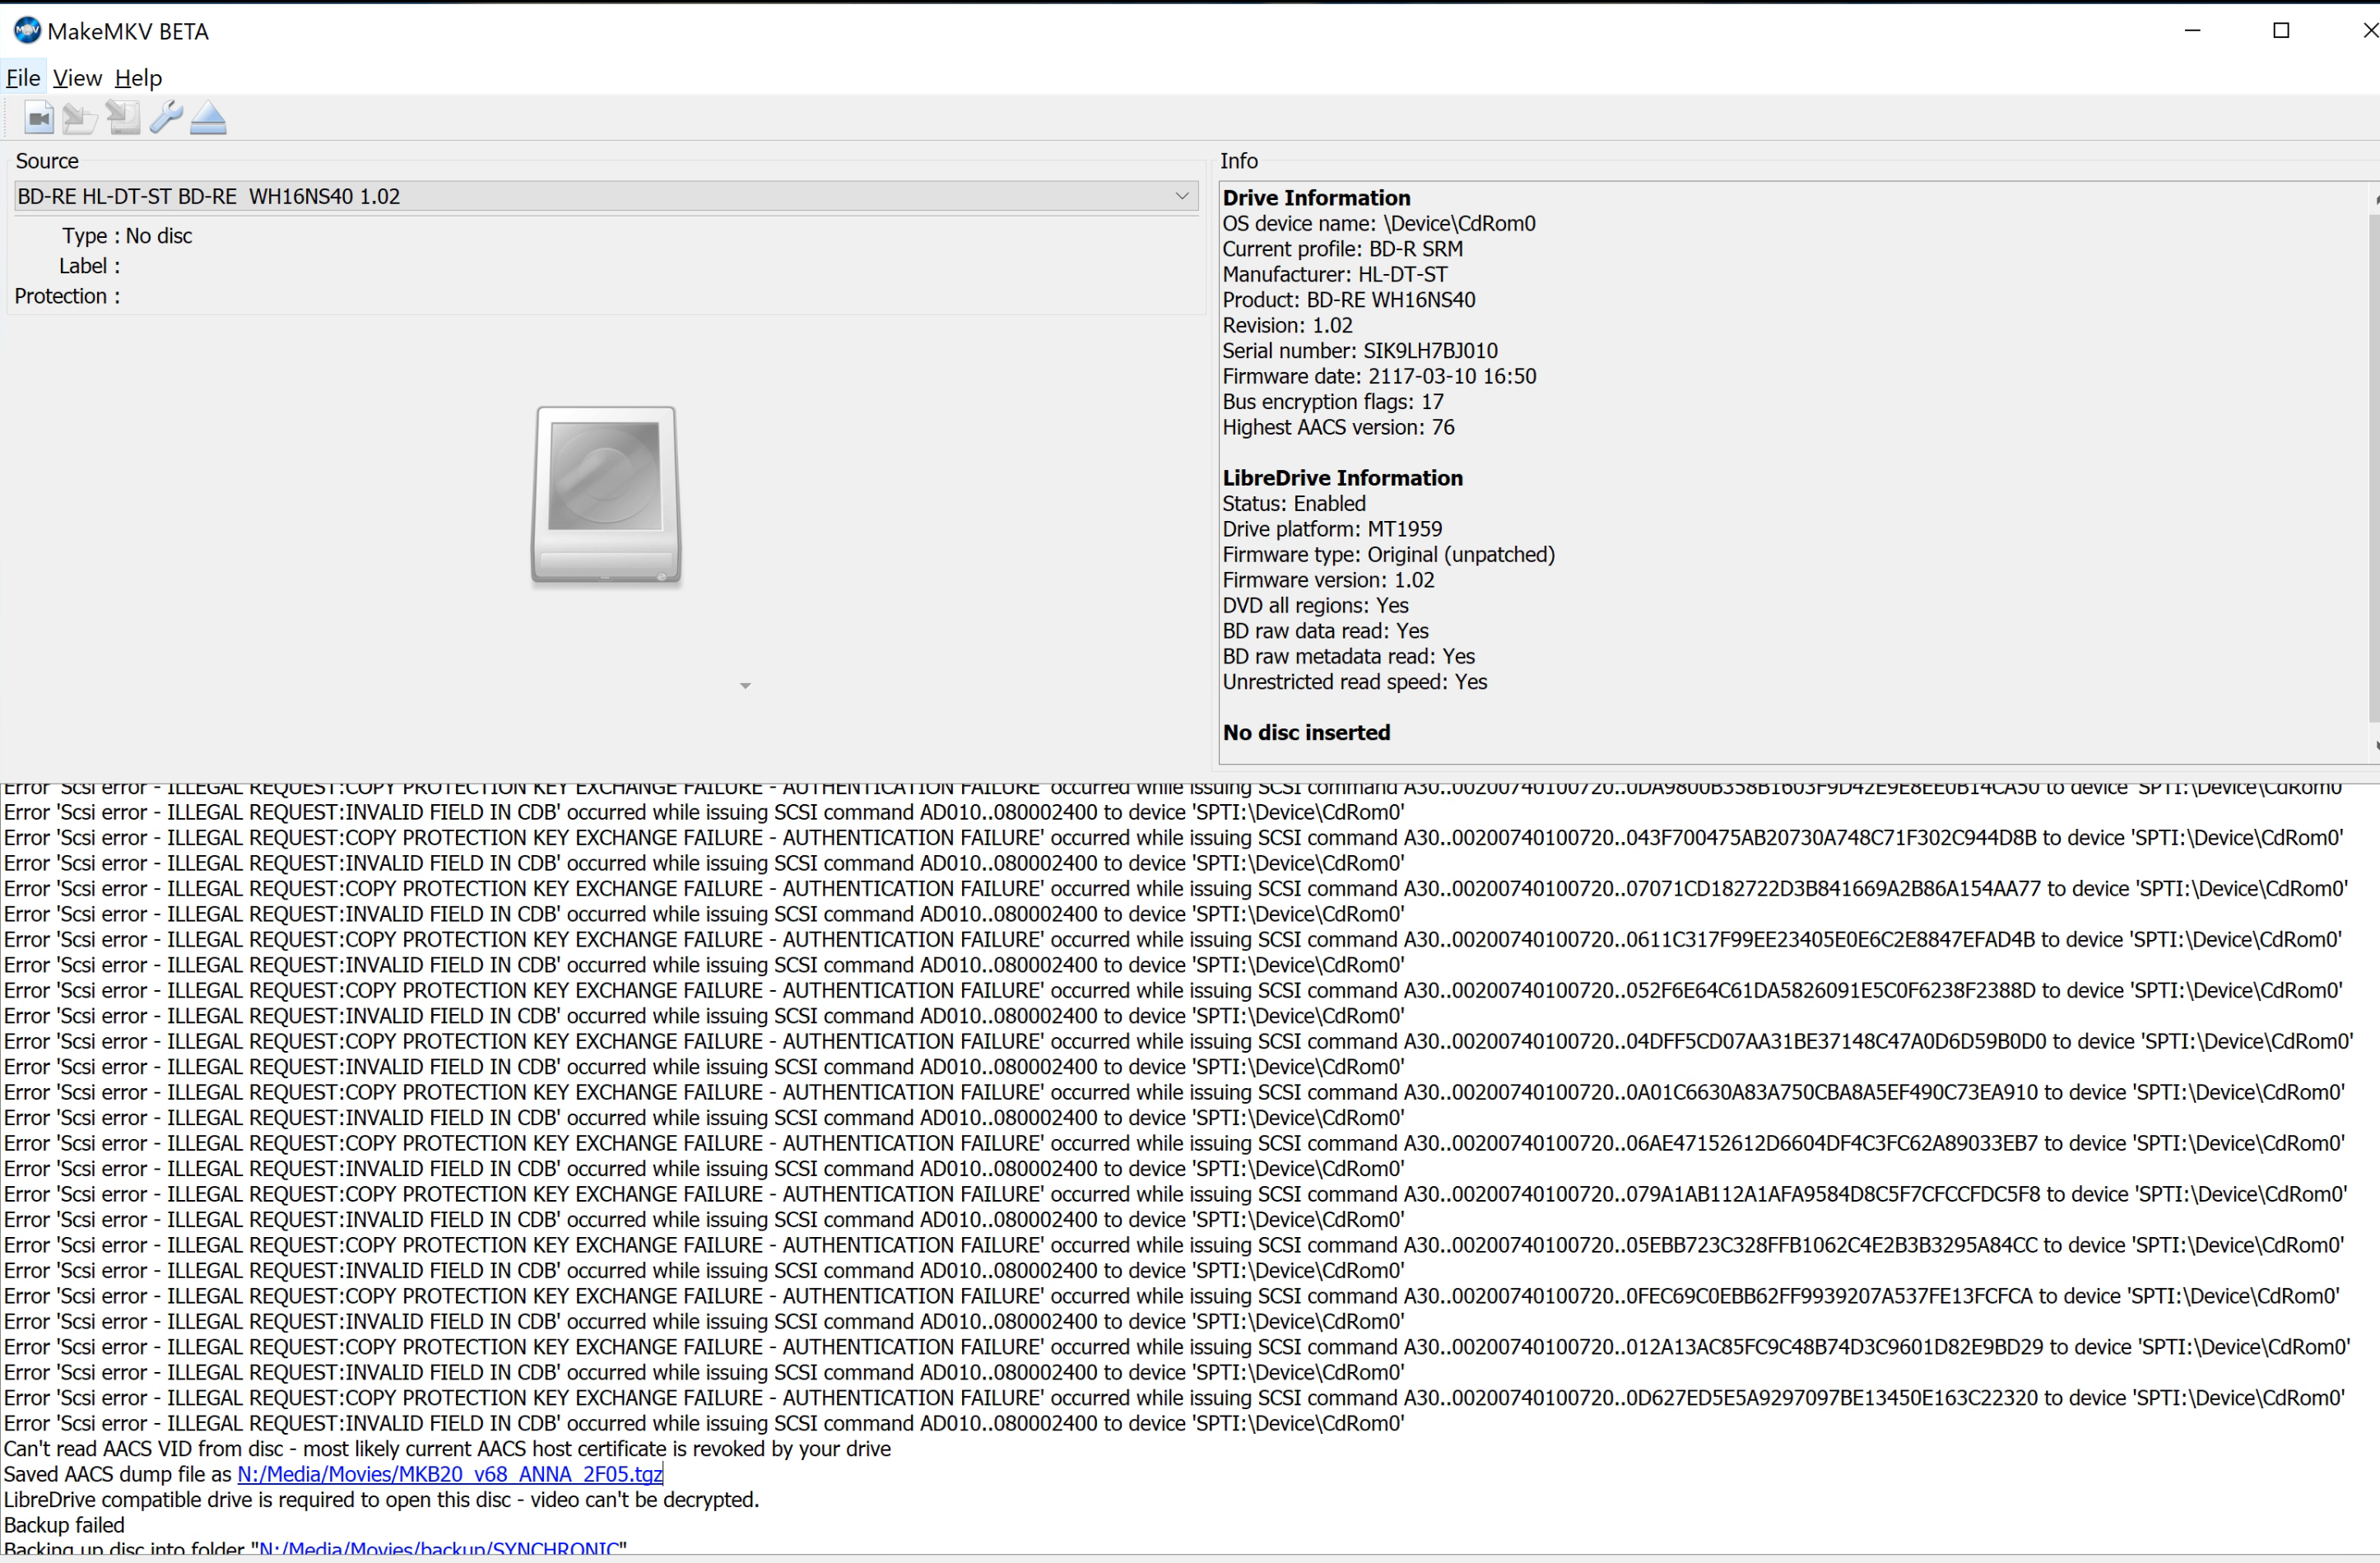Click 'LibreDrive compatible drive is required' log line
The height and width of the screenshot is (1563, 2380).
[381, 1500]
